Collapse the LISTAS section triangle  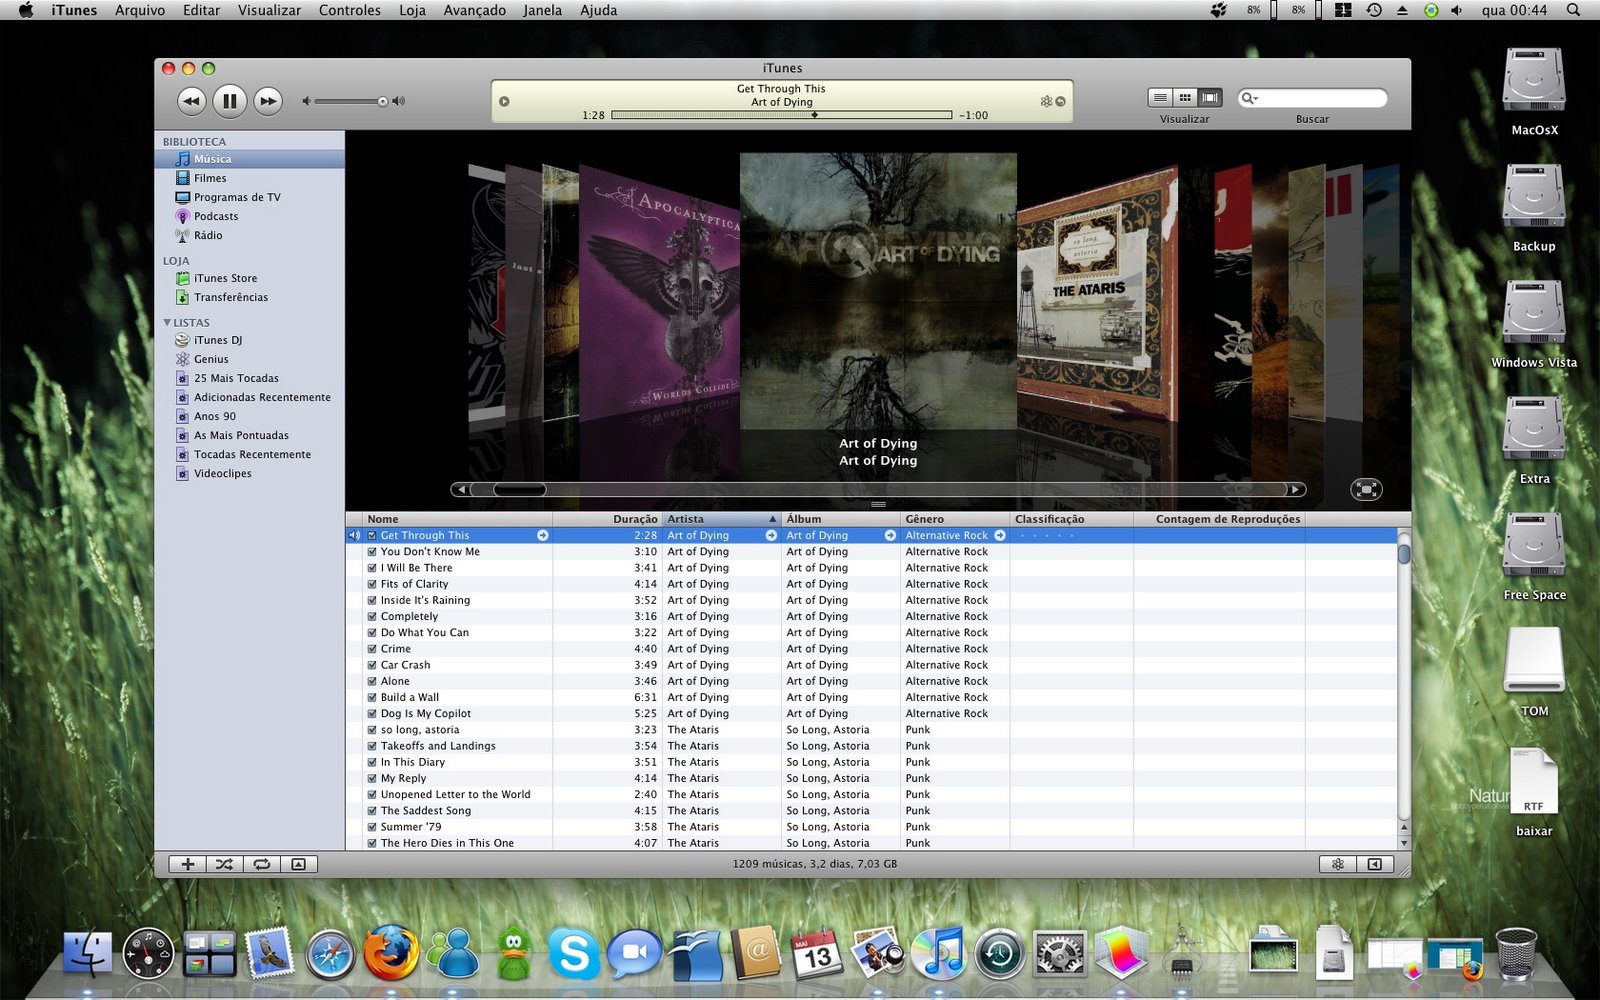click(x=167, y=322)
